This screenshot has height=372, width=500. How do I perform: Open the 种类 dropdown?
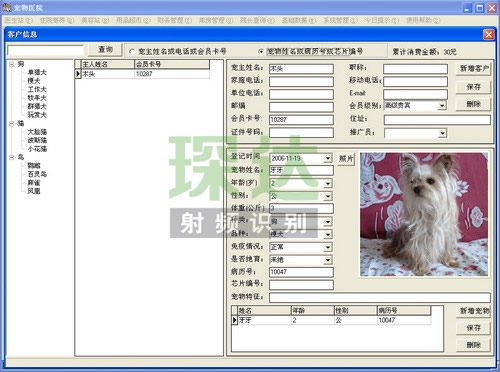[328, 222]
